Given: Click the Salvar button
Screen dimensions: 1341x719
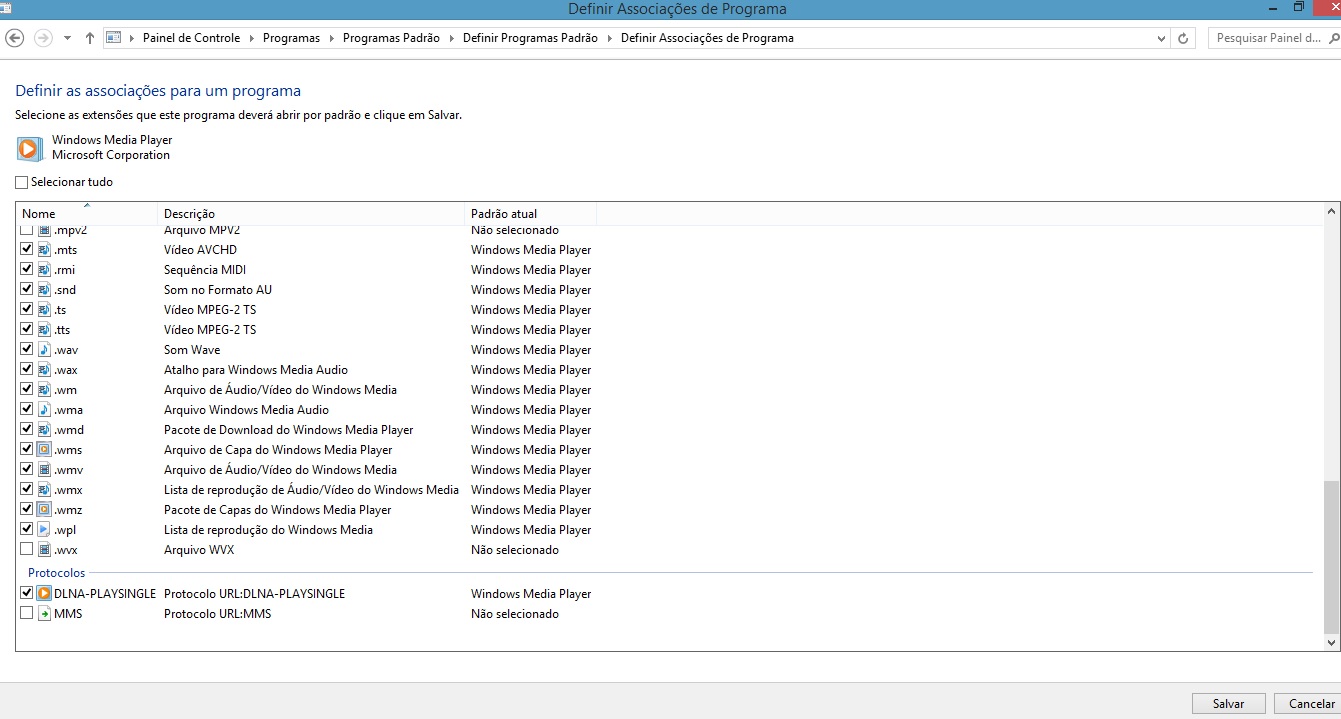Looking at the screenshot, I should click(x=1228, y=704).
